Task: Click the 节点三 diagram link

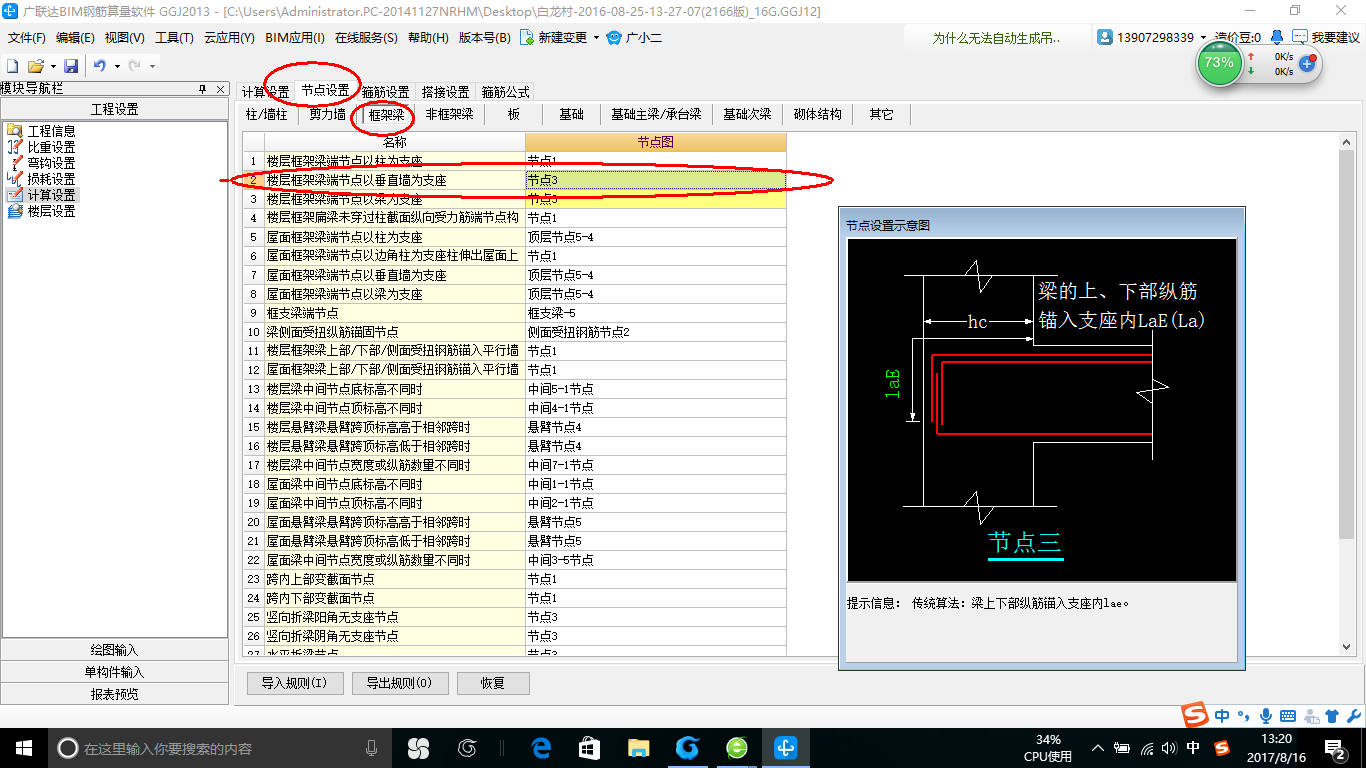Action: point(1024,543)
